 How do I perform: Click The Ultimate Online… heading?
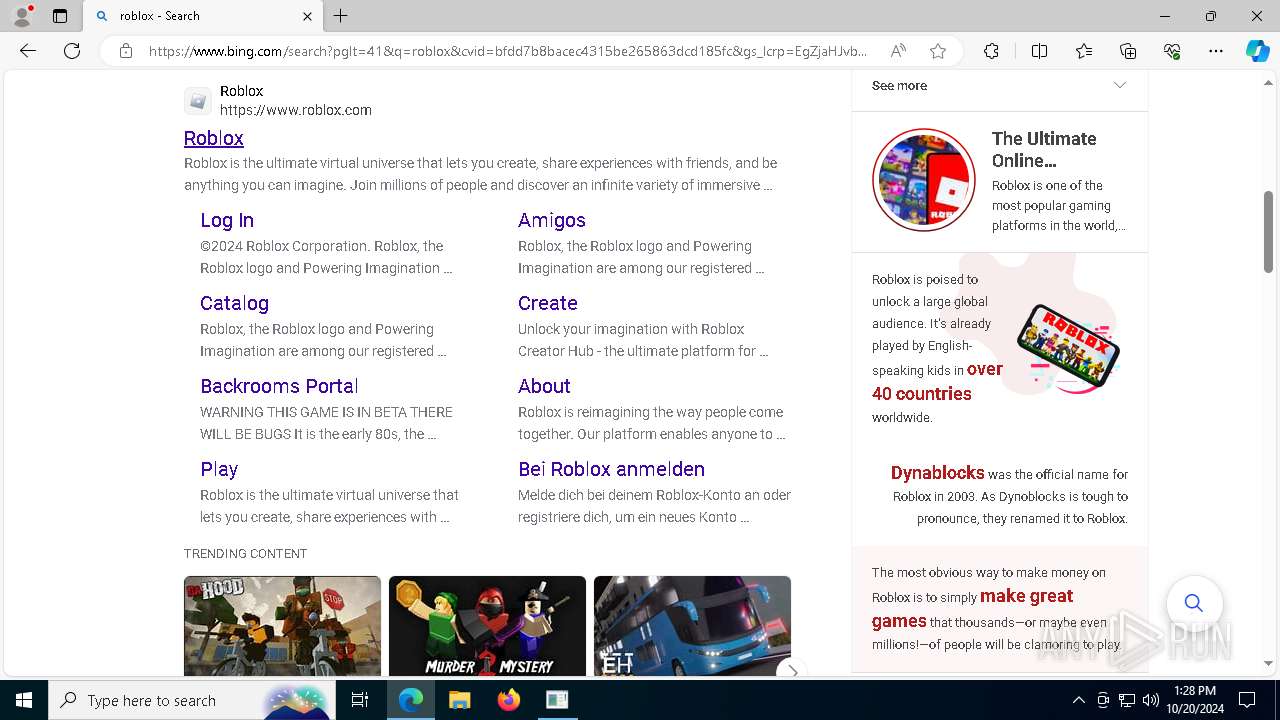click(x=1044, y=149)
